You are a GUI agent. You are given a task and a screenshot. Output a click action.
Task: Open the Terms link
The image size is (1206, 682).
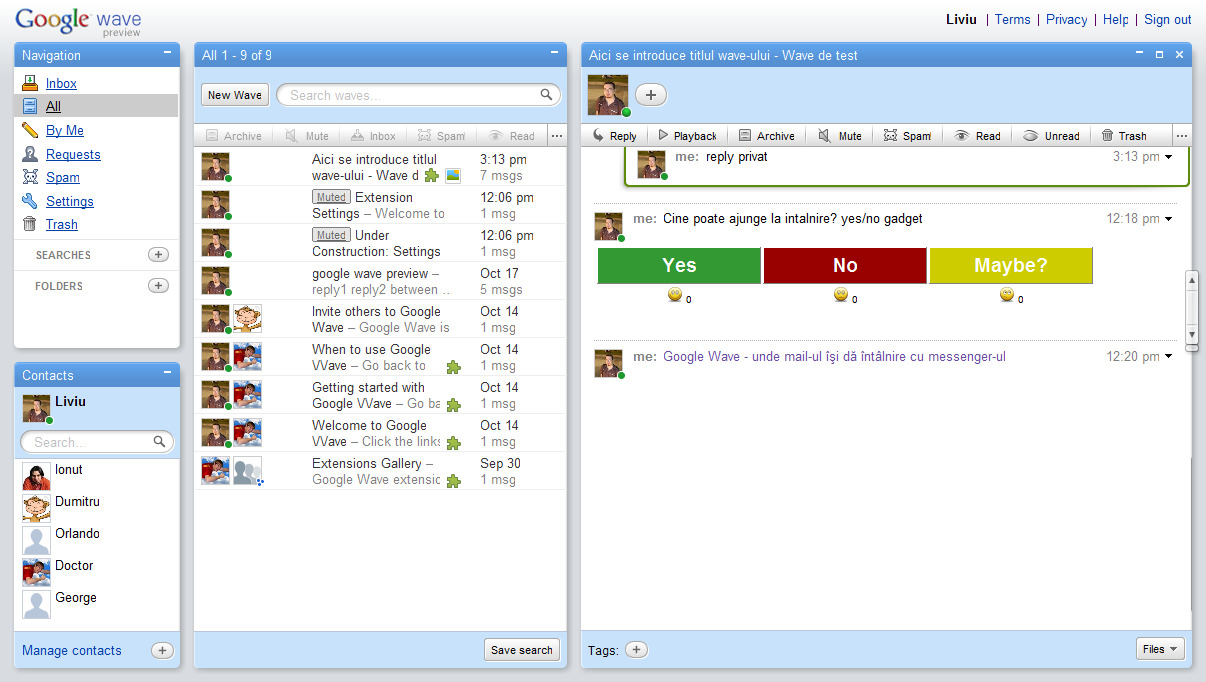pyautogui.click(x=1012, y=20)
